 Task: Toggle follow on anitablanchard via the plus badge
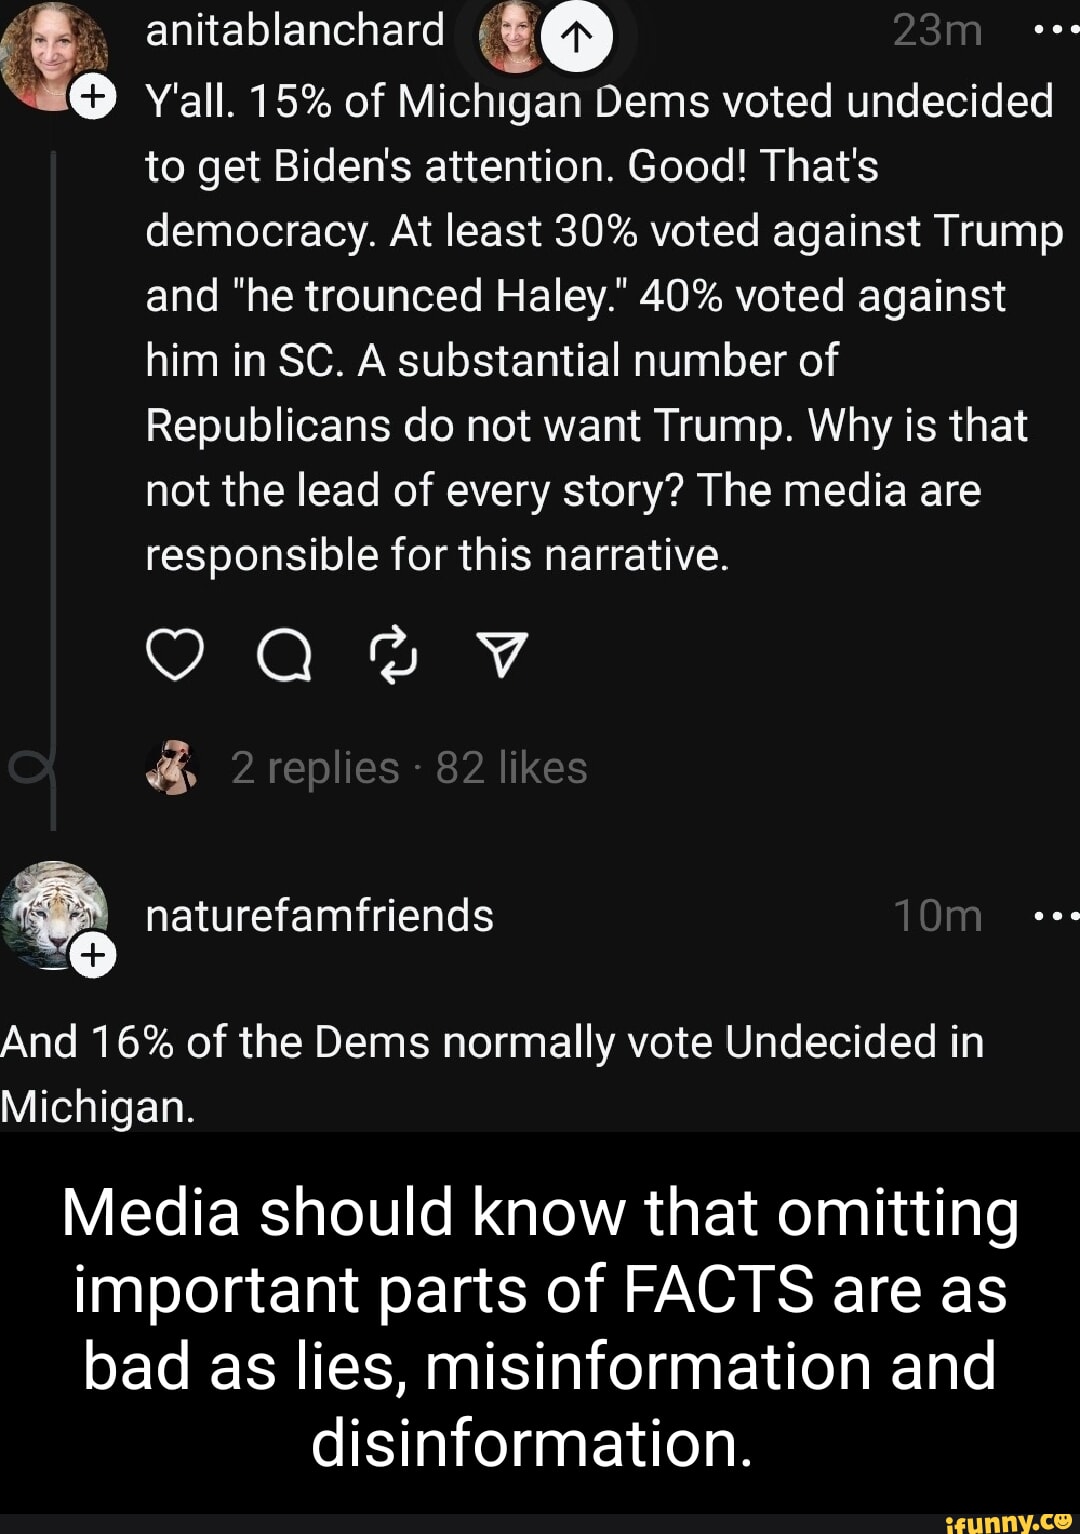coord(93,97)
